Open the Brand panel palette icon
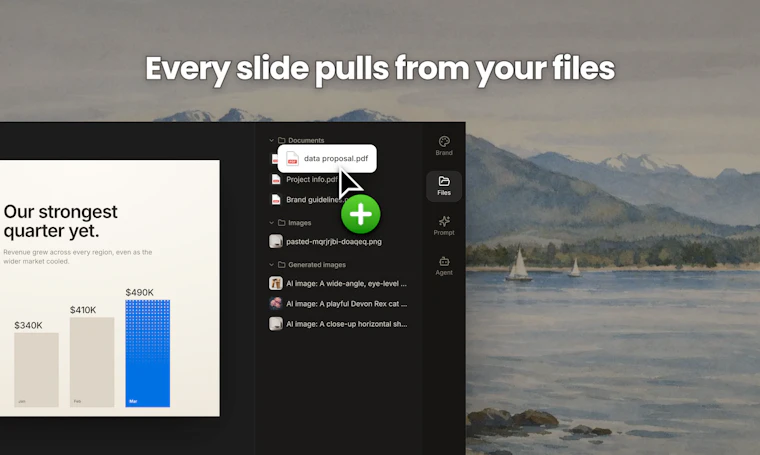 tap(444, 141)
